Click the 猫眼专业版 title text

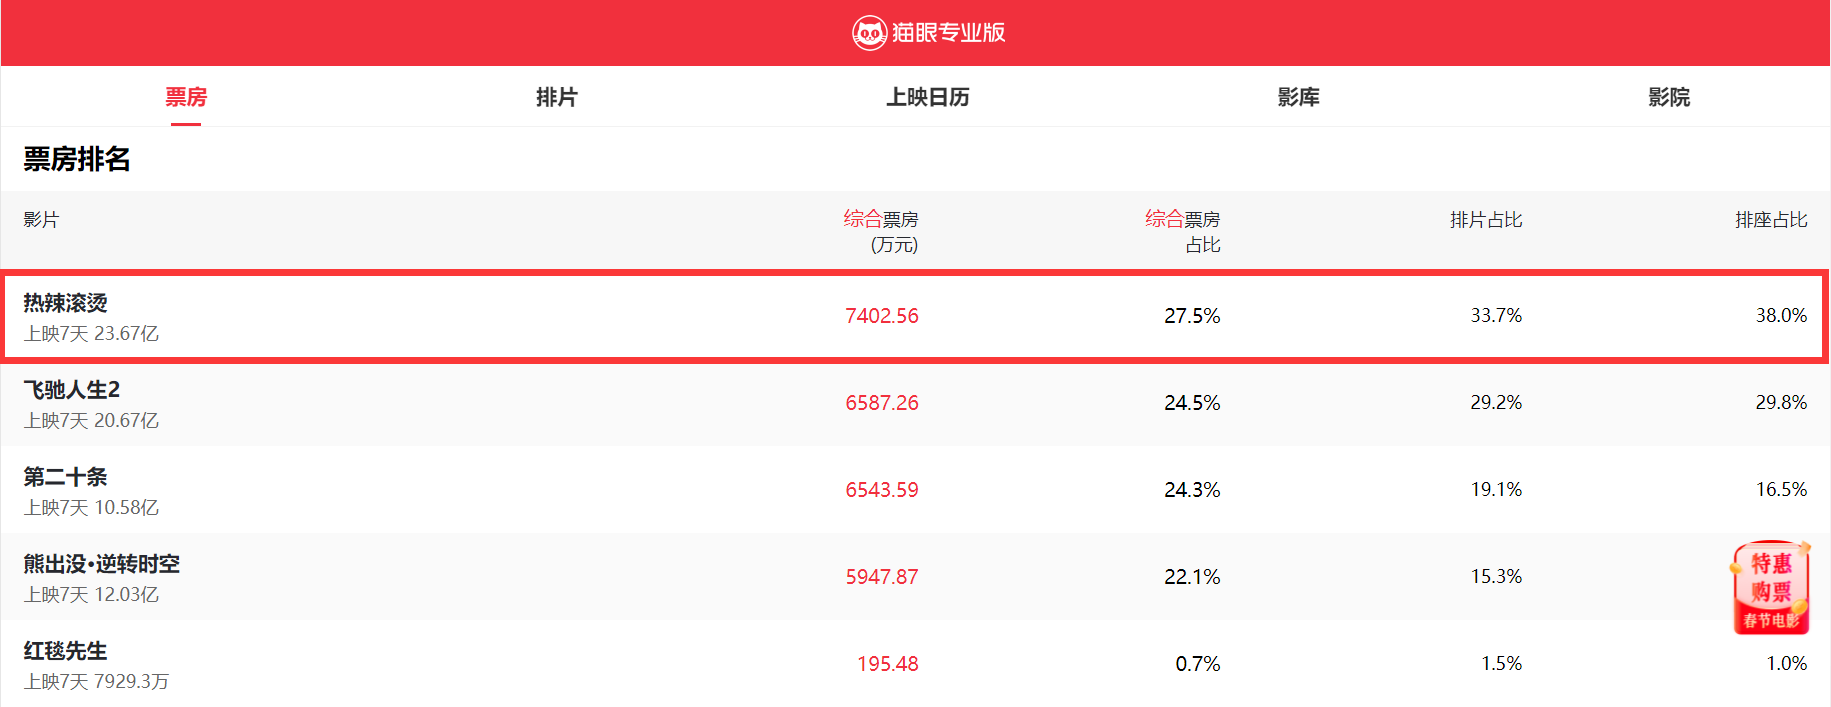pyautogui.click(x=948, y=33)
